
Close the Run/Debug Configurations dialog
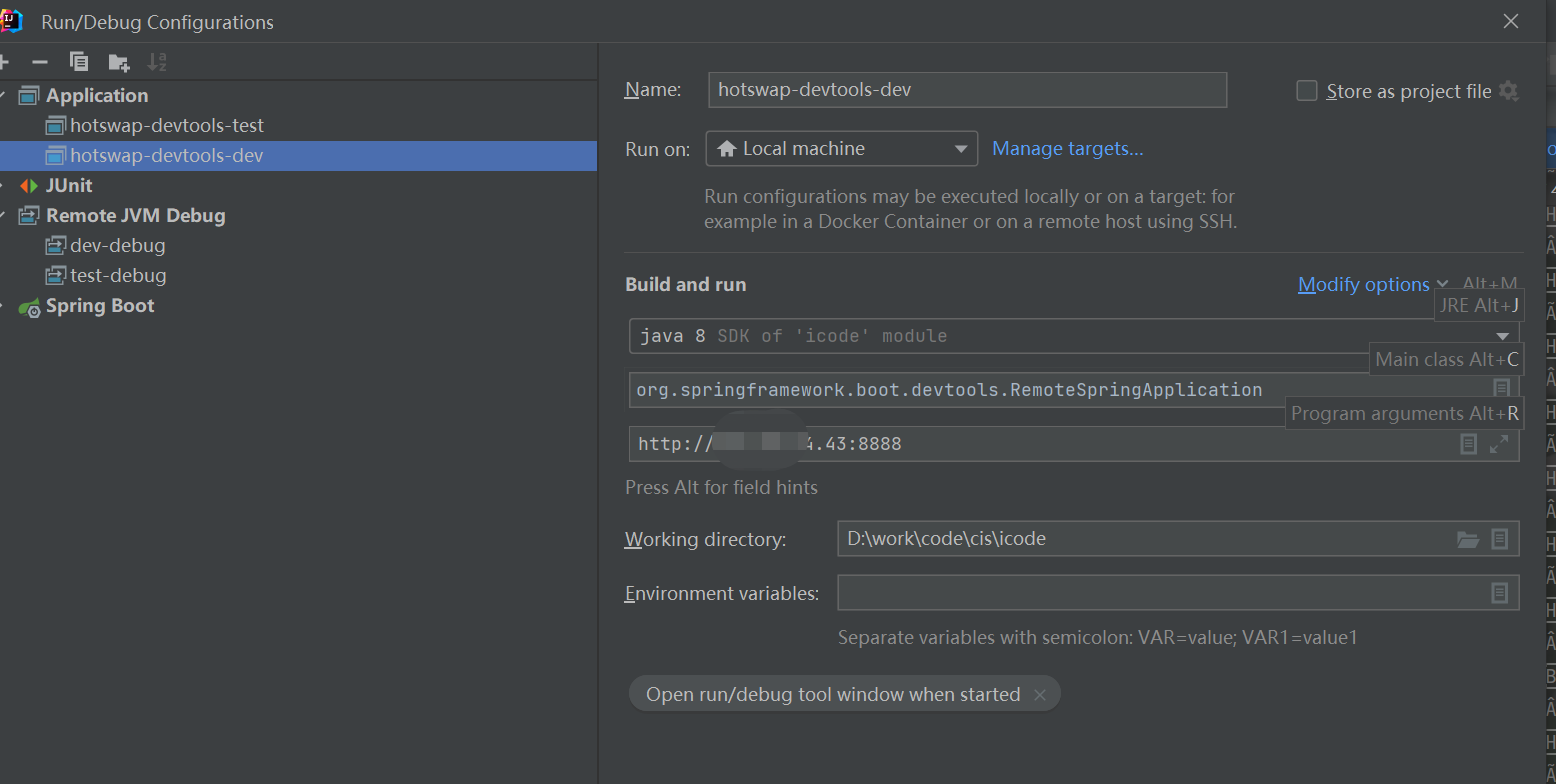(x=1511, y=21)
